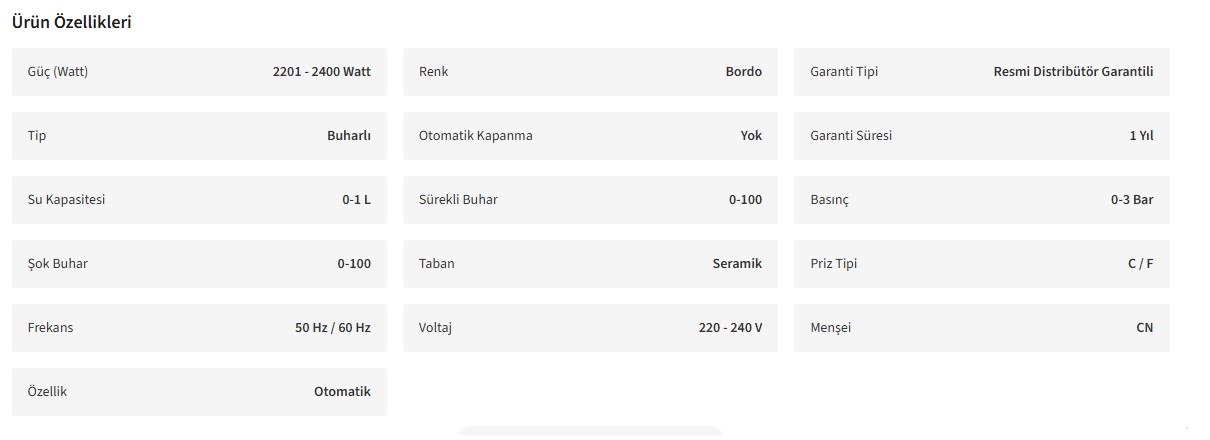Click the Renk label
The width and height of the screenshot is (1210, 440).
tap(433, 72)
